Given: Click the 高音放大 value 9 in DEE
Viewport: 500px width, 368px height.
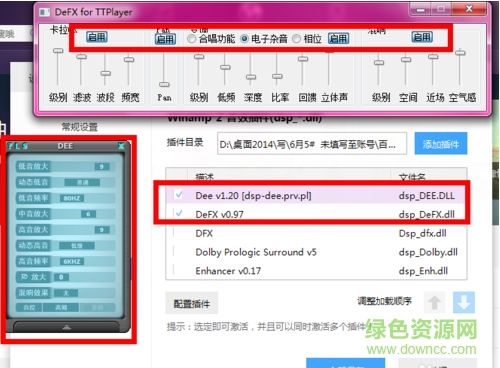Looking at the screenshot, I should (x=102, y=230).
